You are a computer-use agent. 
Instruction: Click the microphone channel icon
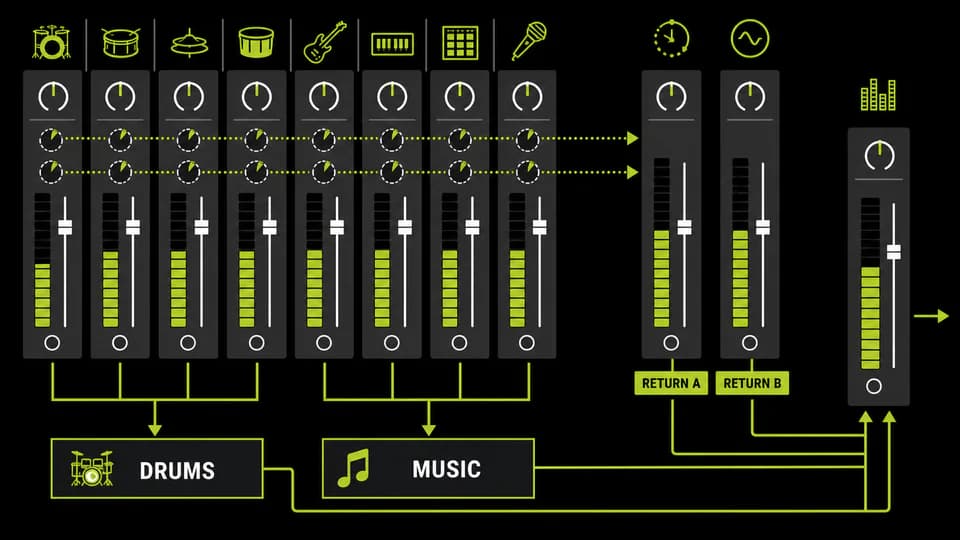[528, 41]
